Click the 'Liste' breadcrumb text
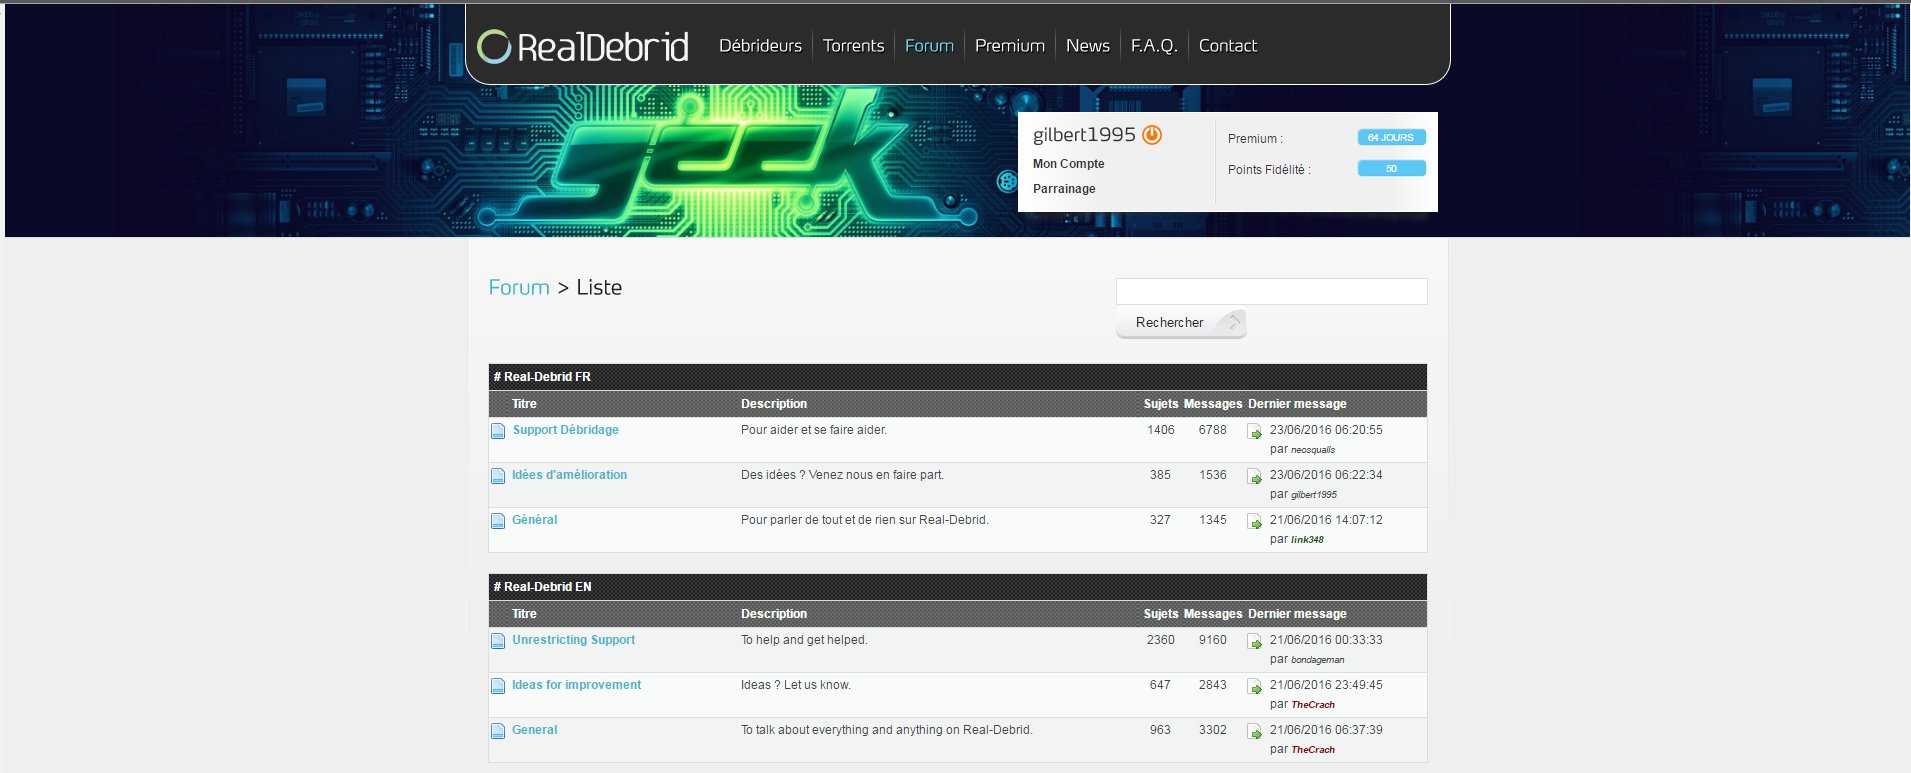Image resolution: width=1911 pixels, height=773 pixels. pos(599,288)
